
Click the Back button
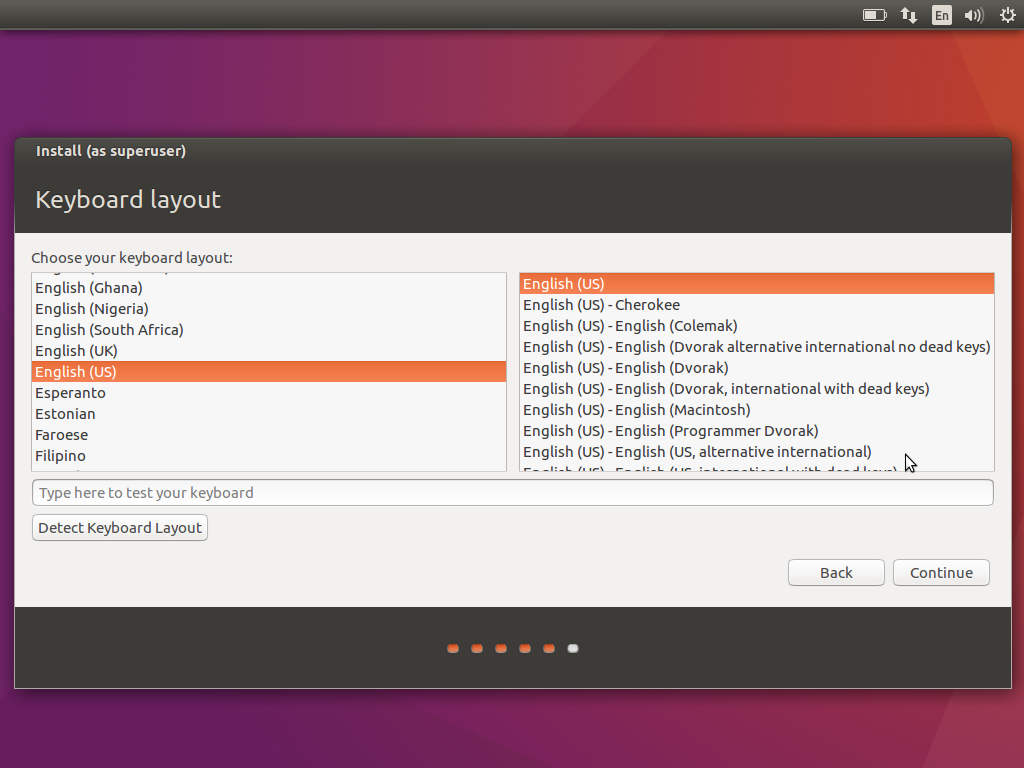(836, 573)
